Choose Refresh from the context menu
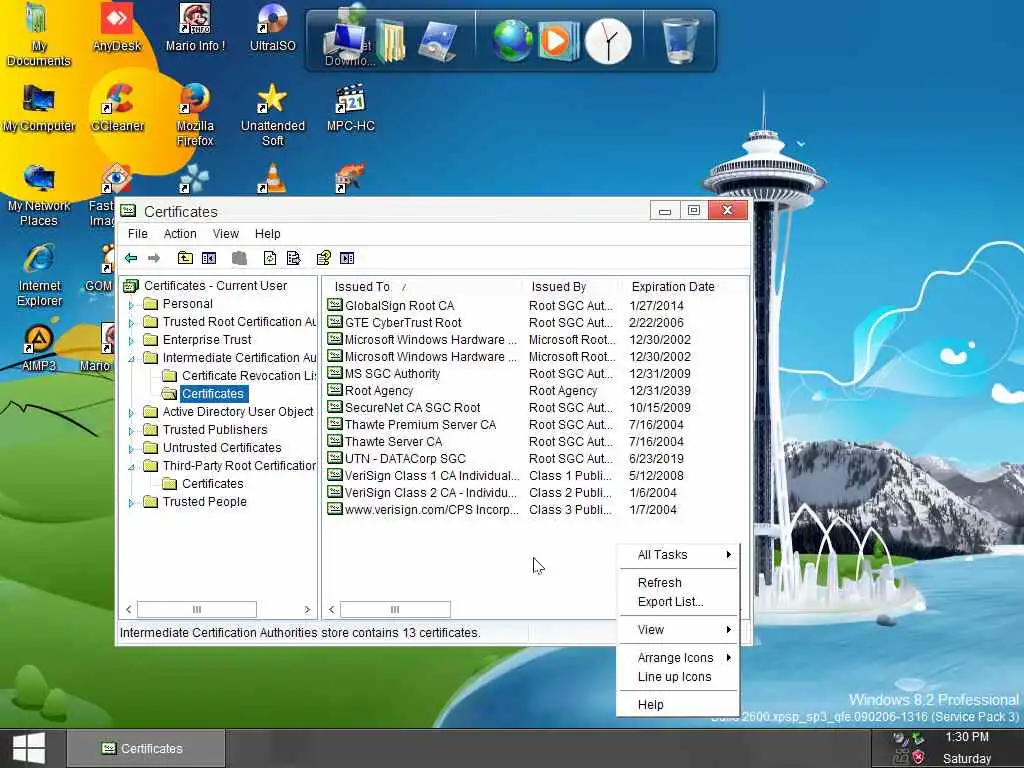 pos(678,583)
